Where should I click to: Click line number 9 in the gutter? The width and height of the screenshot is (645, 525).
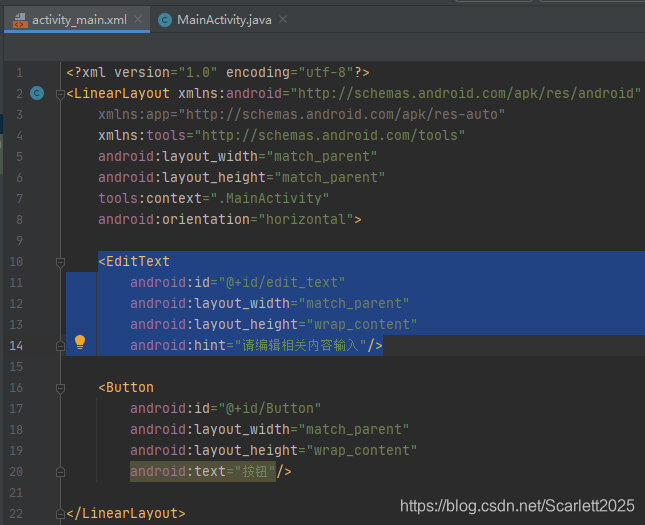(19, 240)
